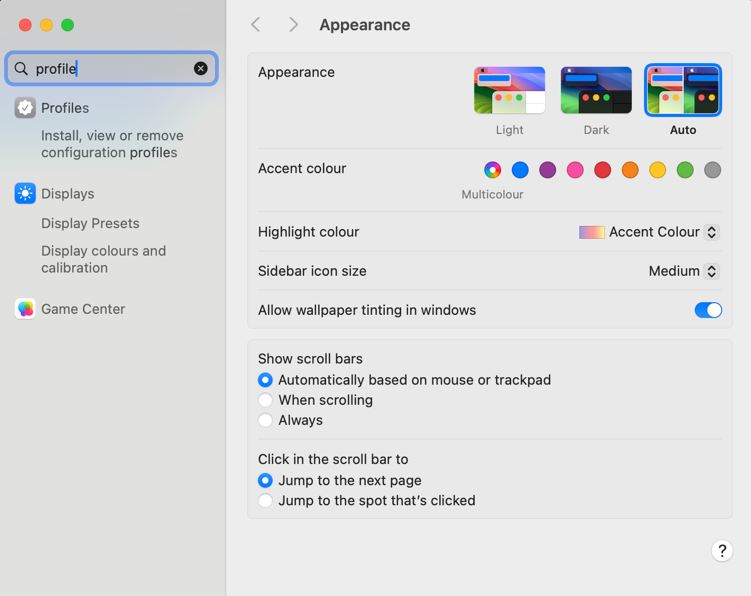Open help with the question mark button
Viewport: 751px width, 596px height.
[721, 551]
